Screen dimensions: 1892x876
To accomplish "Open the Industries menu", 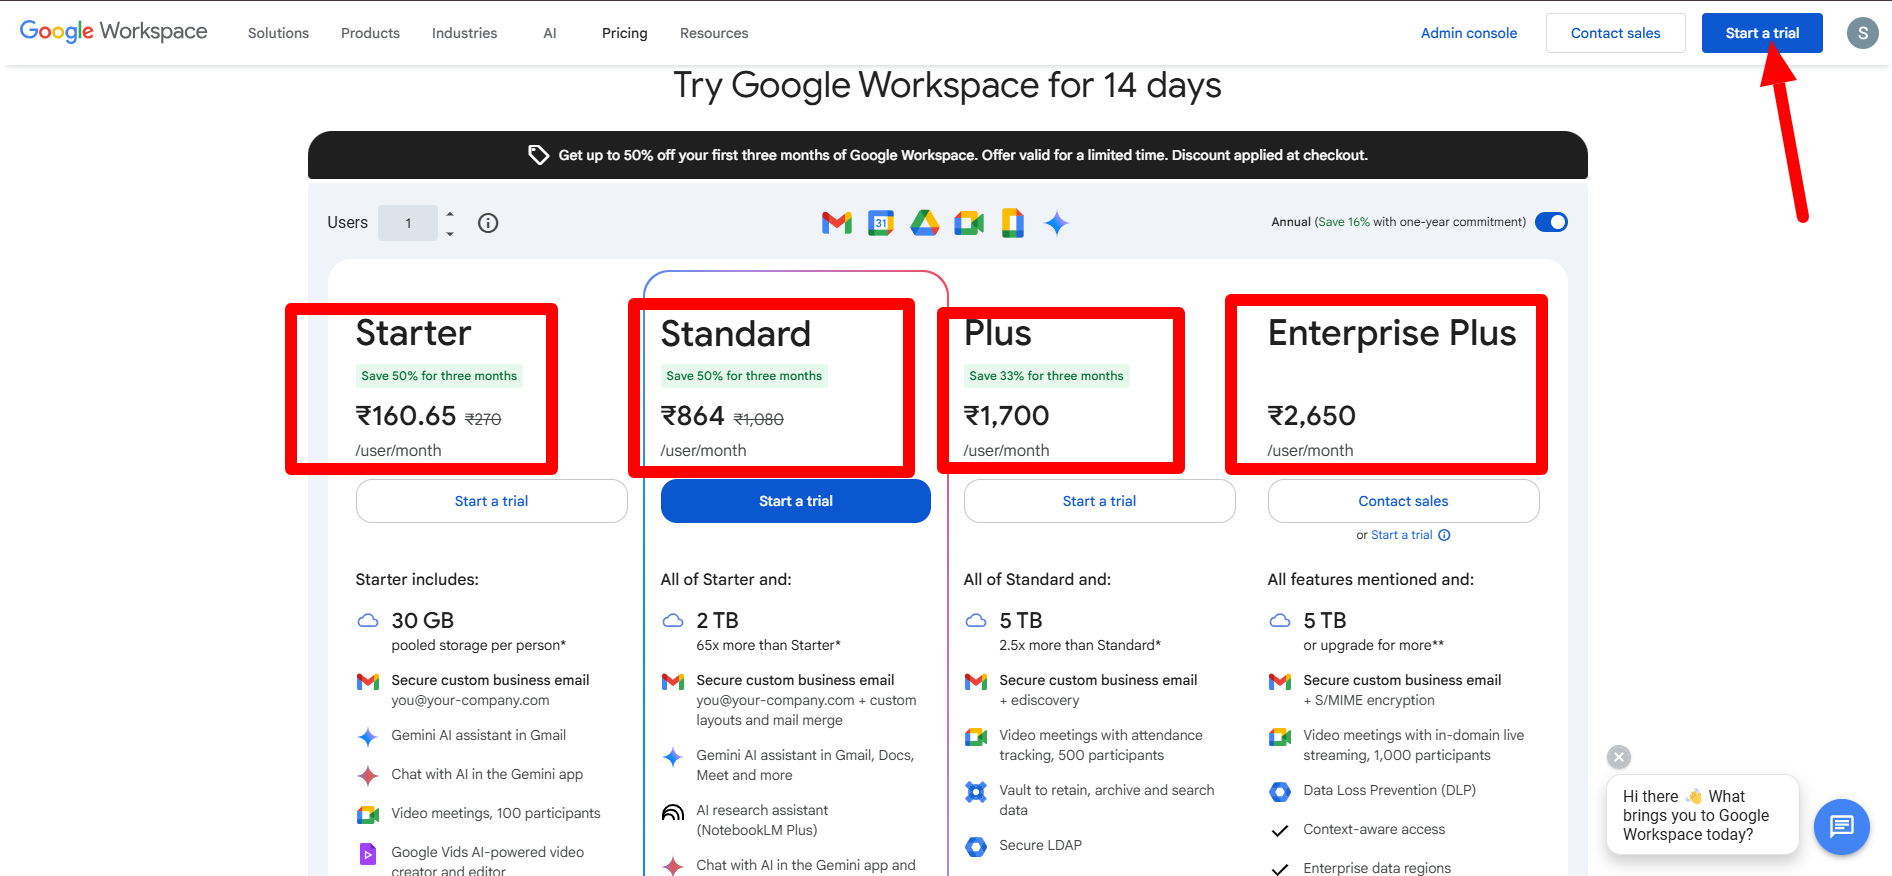I will click(464, 33).
